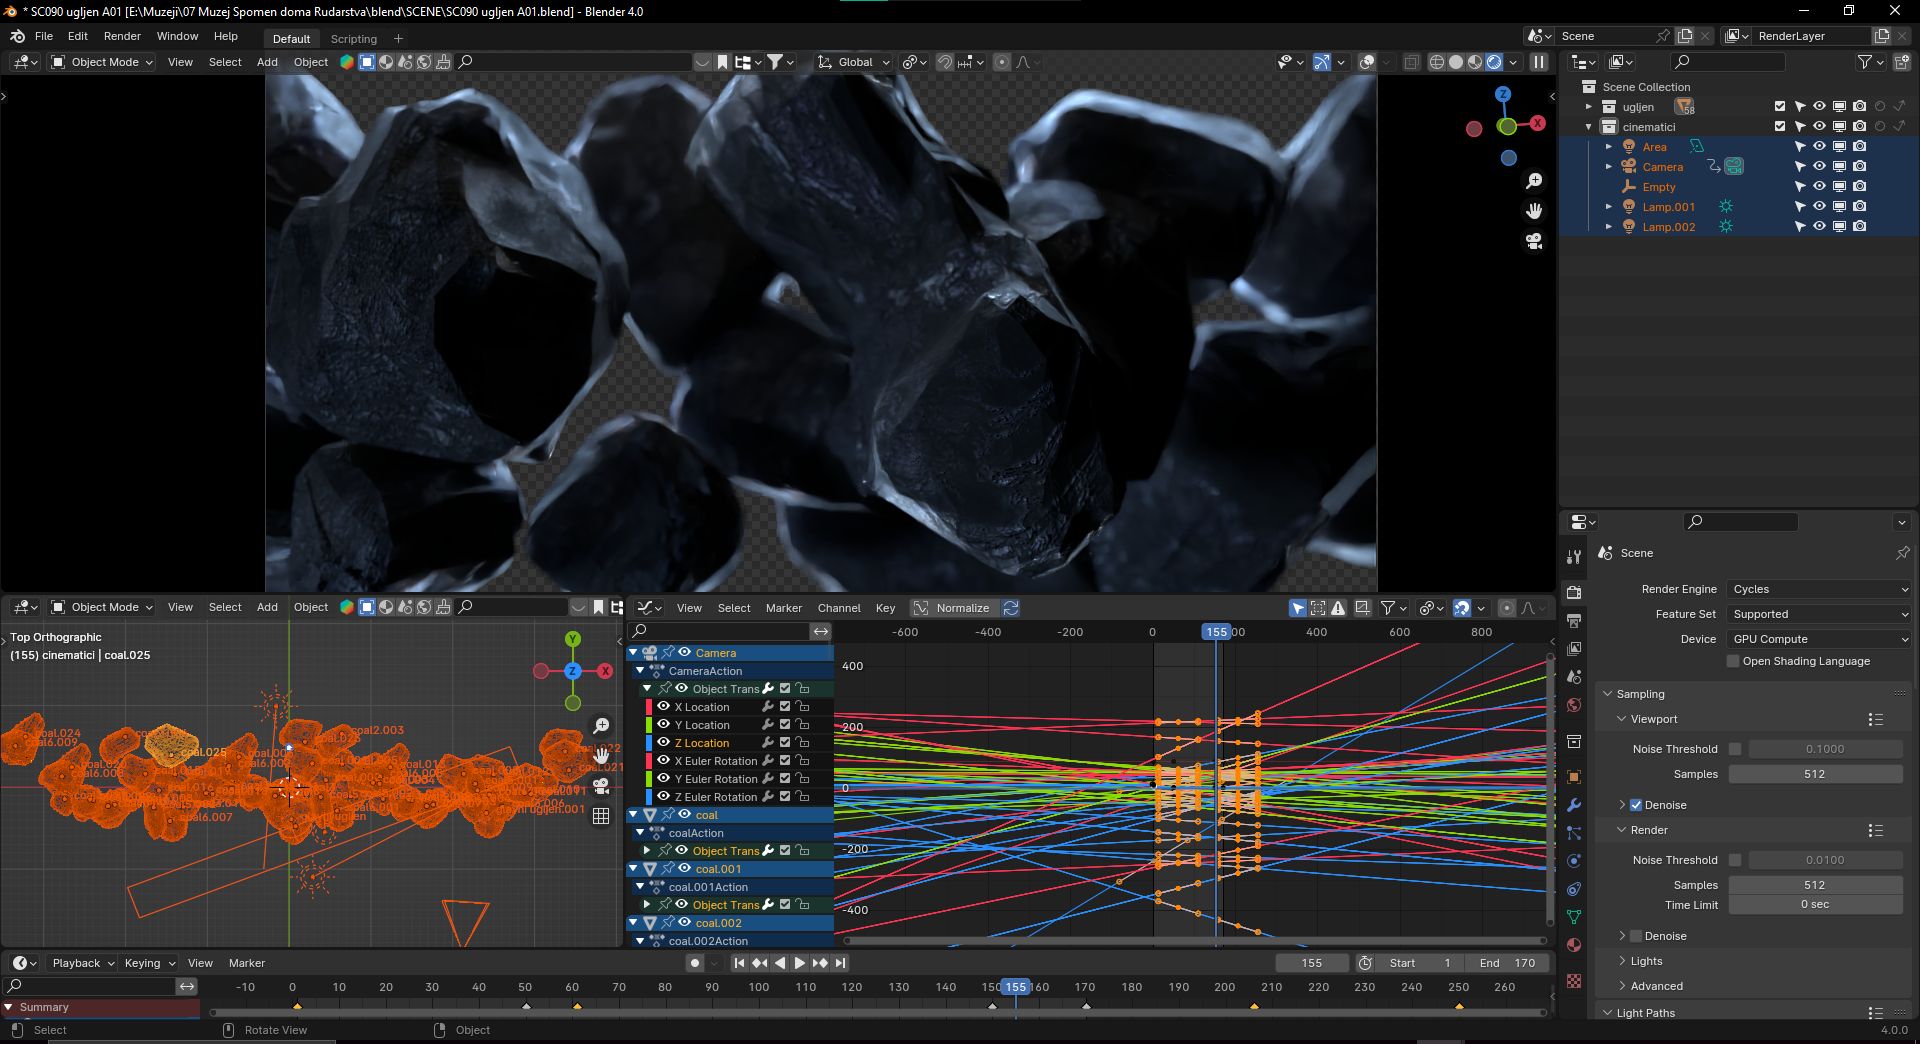
Task: Enable Open Shading Language checkbox
Action: 1734,661
